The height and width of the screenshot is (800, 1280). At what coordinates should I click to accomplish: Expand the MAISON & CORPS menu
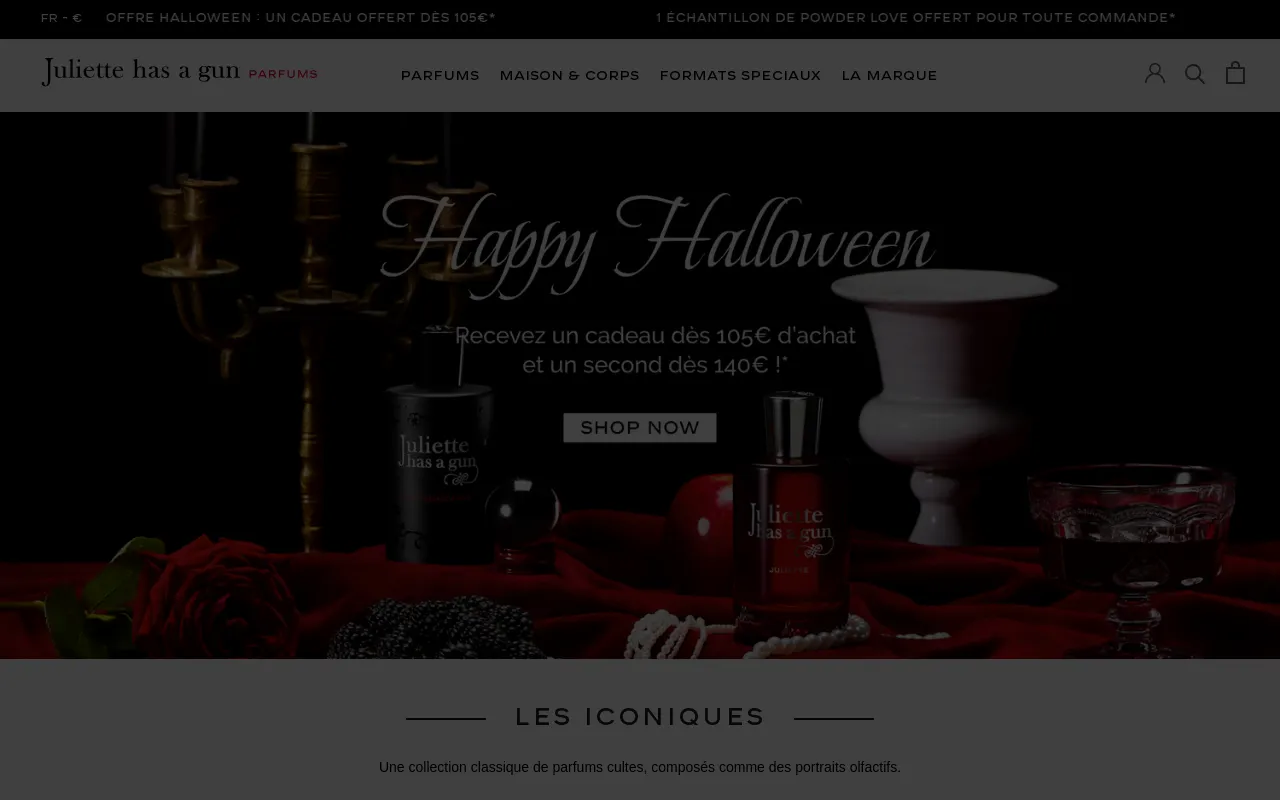pyautogui.click(x=569, y=76)
